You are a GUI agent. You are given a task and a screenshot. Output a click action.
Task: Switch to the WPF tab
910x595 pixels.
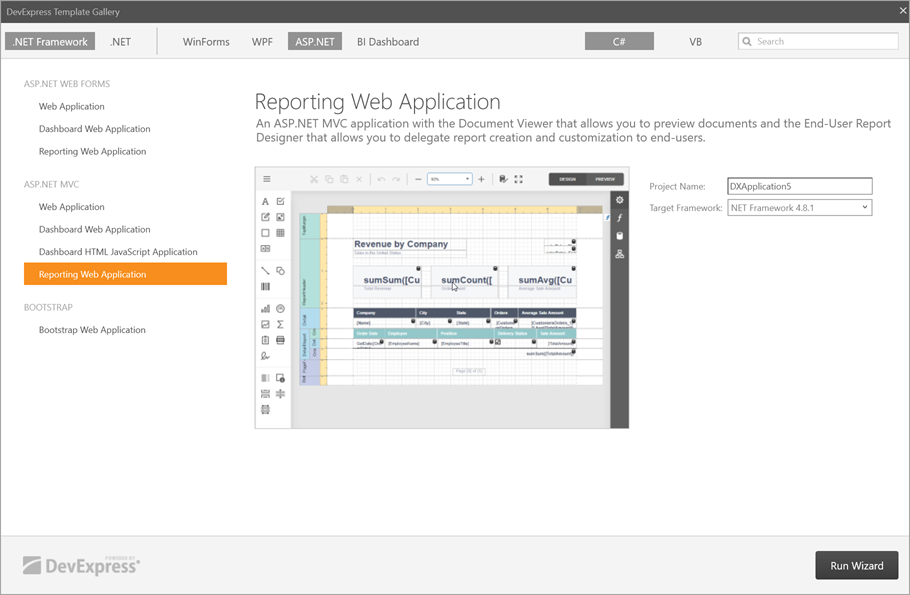pyautogui.click(x=262, y=41)
